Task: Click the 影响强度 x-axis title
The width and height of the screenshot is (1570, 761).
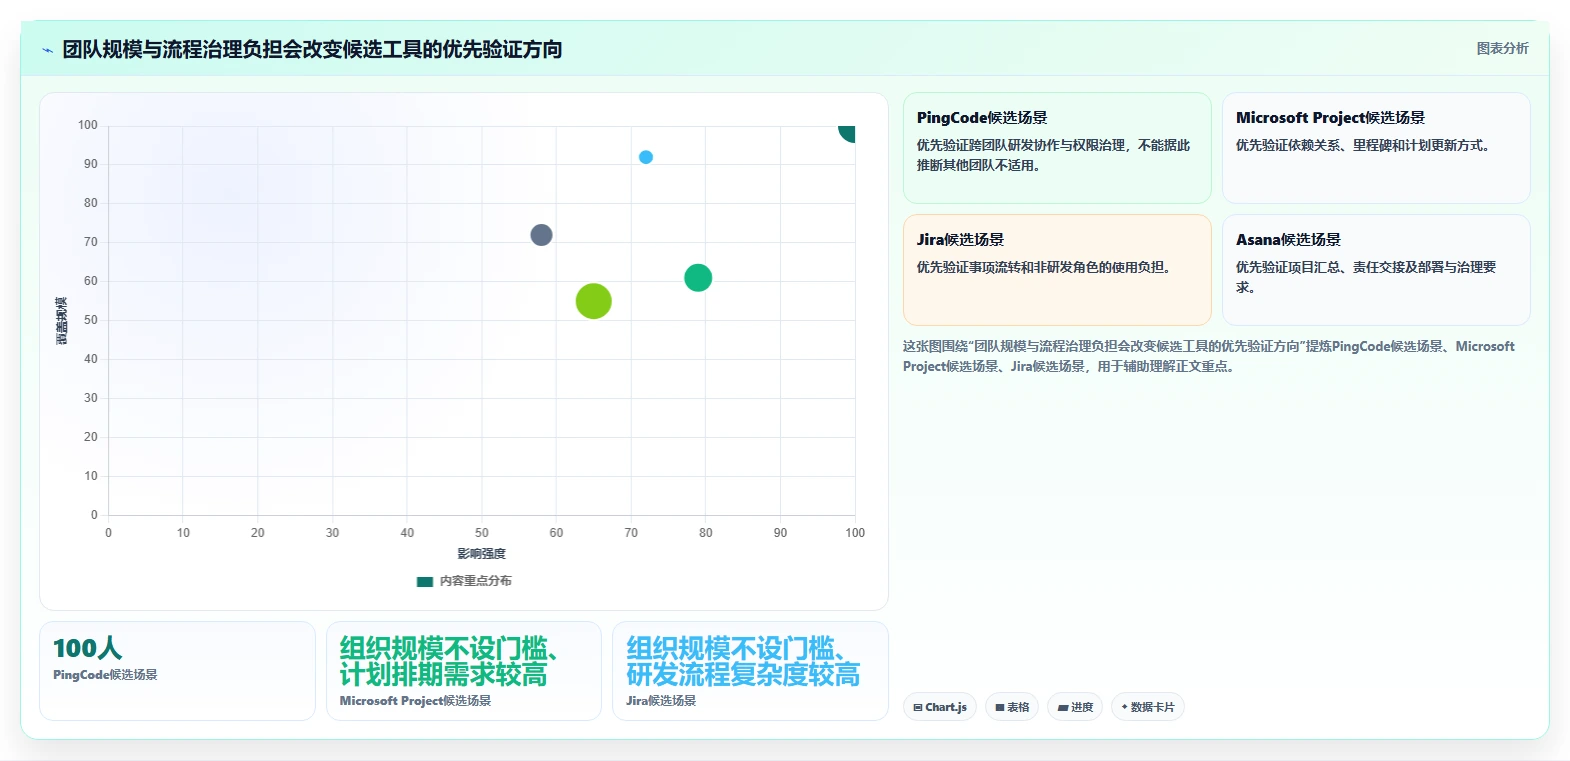Action: 482,554
